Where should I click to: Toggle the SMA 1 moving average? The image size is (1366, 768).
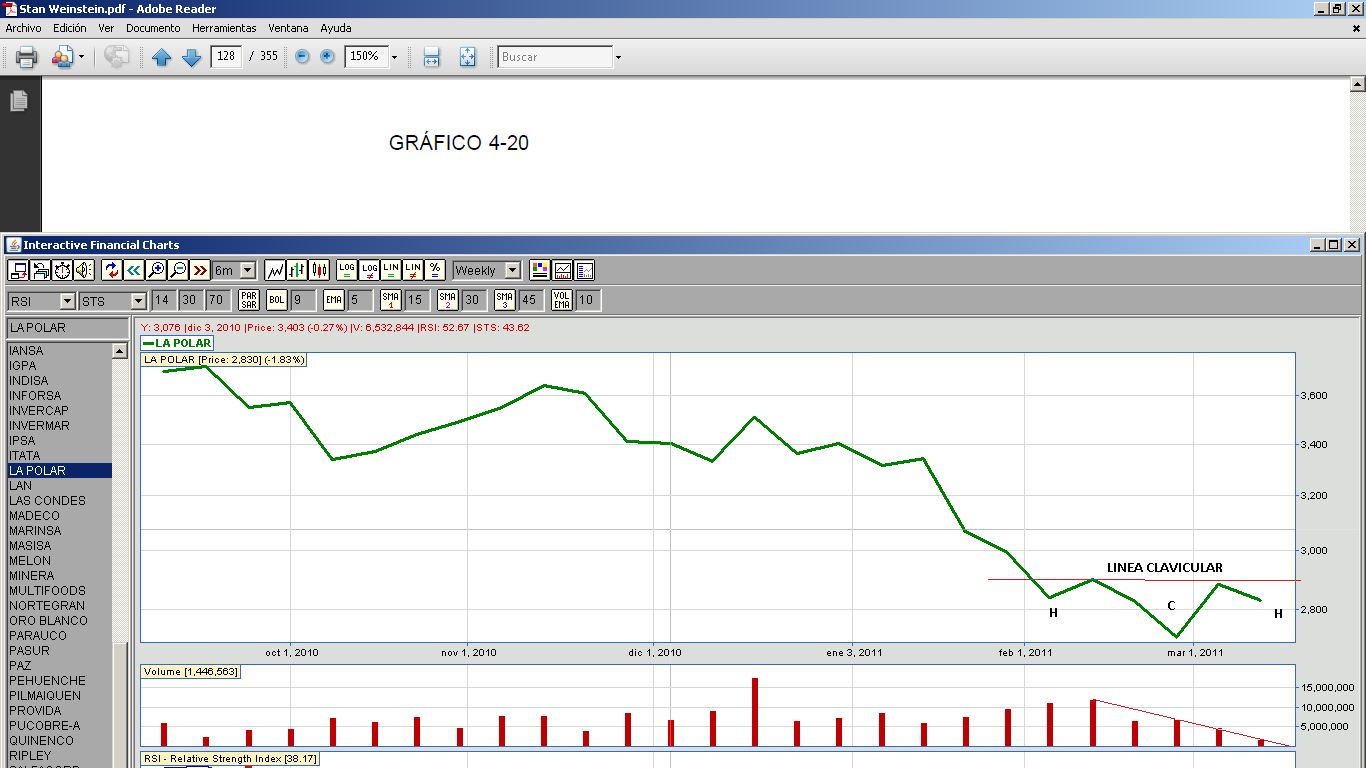point(391,300)
